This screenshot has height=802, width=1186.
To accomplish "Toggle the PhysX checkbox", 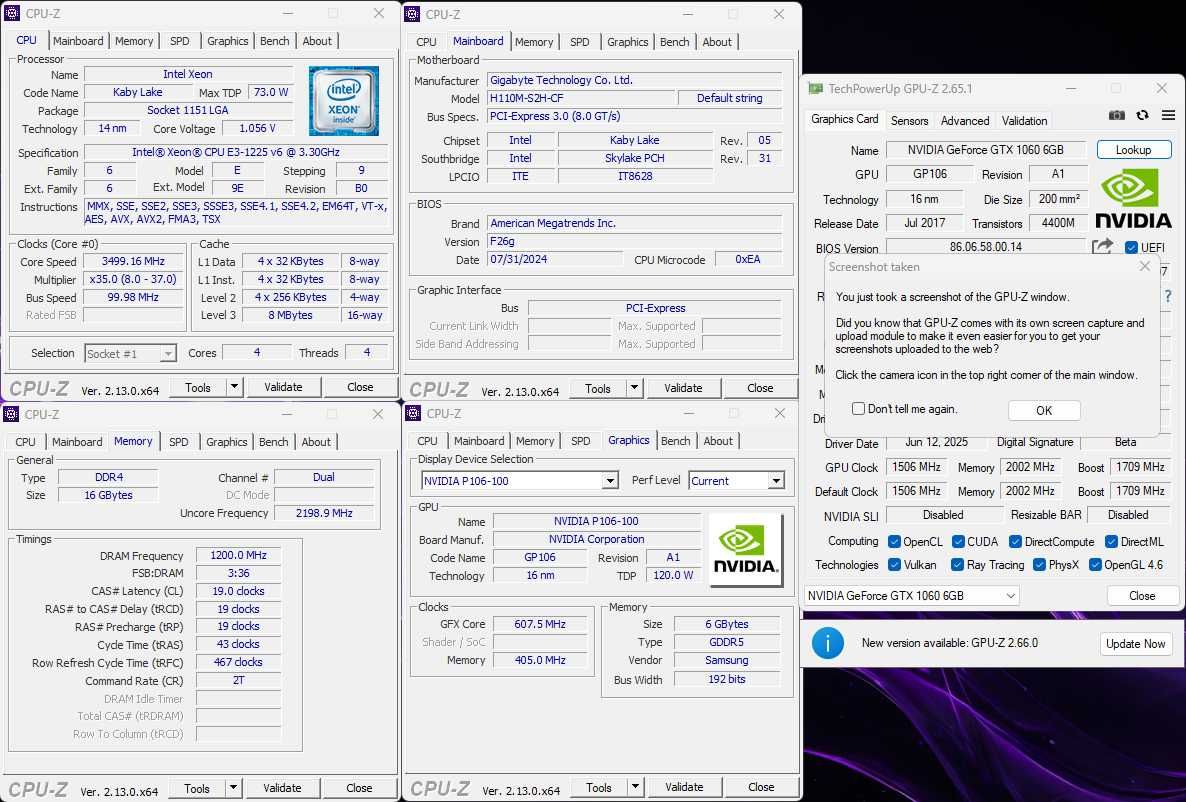I will click(1039, 564).
